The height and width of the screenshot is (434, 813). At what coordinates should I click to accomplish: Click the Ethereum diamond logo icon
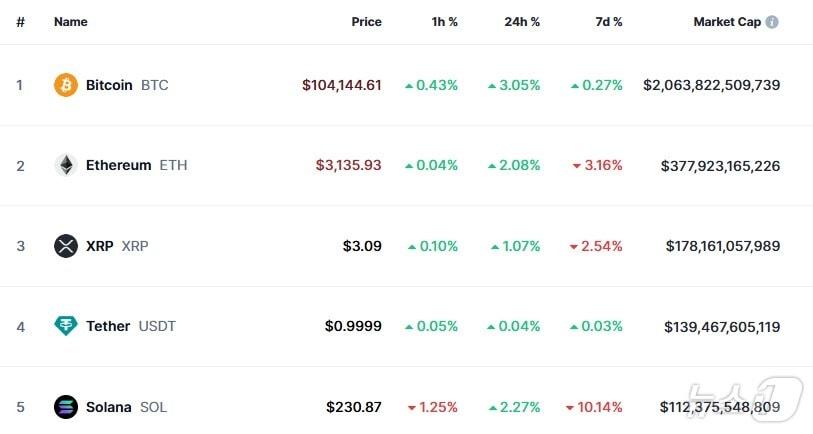(65, 165)
